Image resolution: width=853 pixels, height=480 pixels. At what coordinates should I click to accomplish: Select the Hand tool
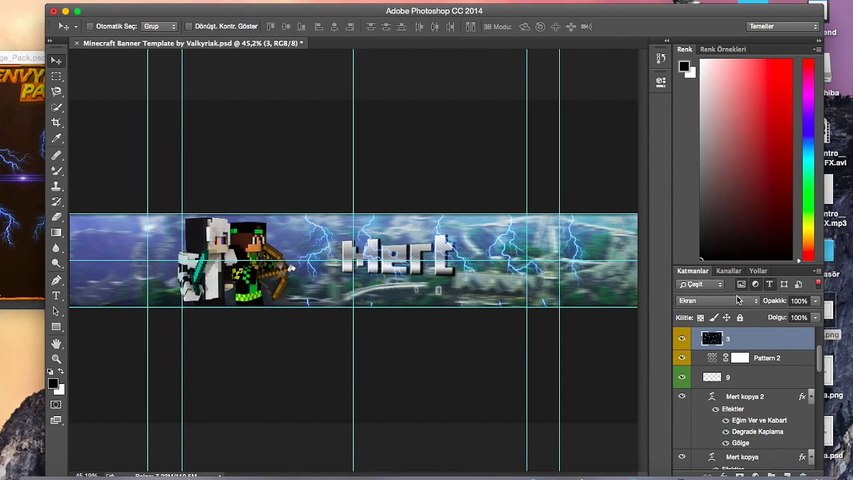click(x=56, y=343)
